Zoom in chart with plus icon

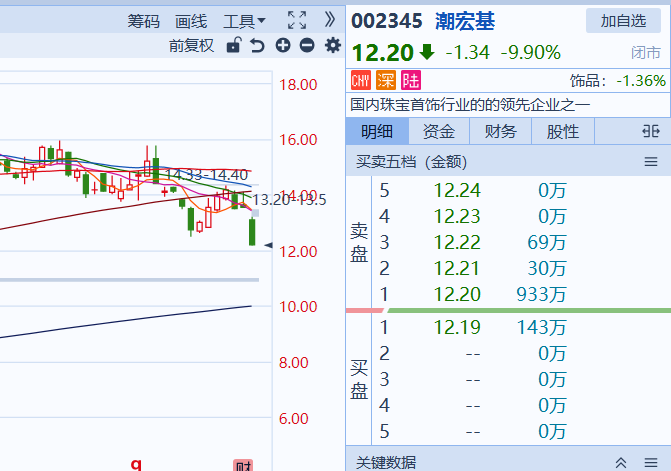pyautogui.click(x=282, y=45)
